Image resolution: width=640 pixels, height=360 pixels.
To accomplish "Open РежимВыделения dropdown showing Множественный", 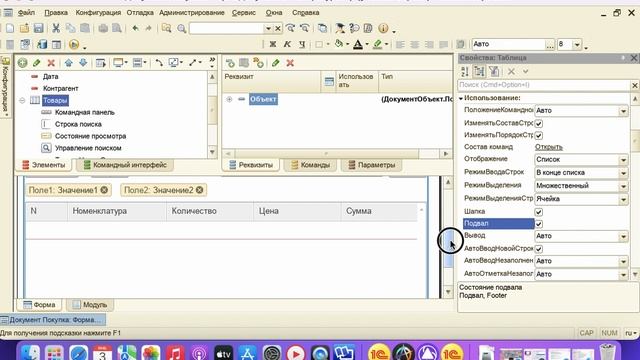I will pyautogui.click(x=623, y=186).
